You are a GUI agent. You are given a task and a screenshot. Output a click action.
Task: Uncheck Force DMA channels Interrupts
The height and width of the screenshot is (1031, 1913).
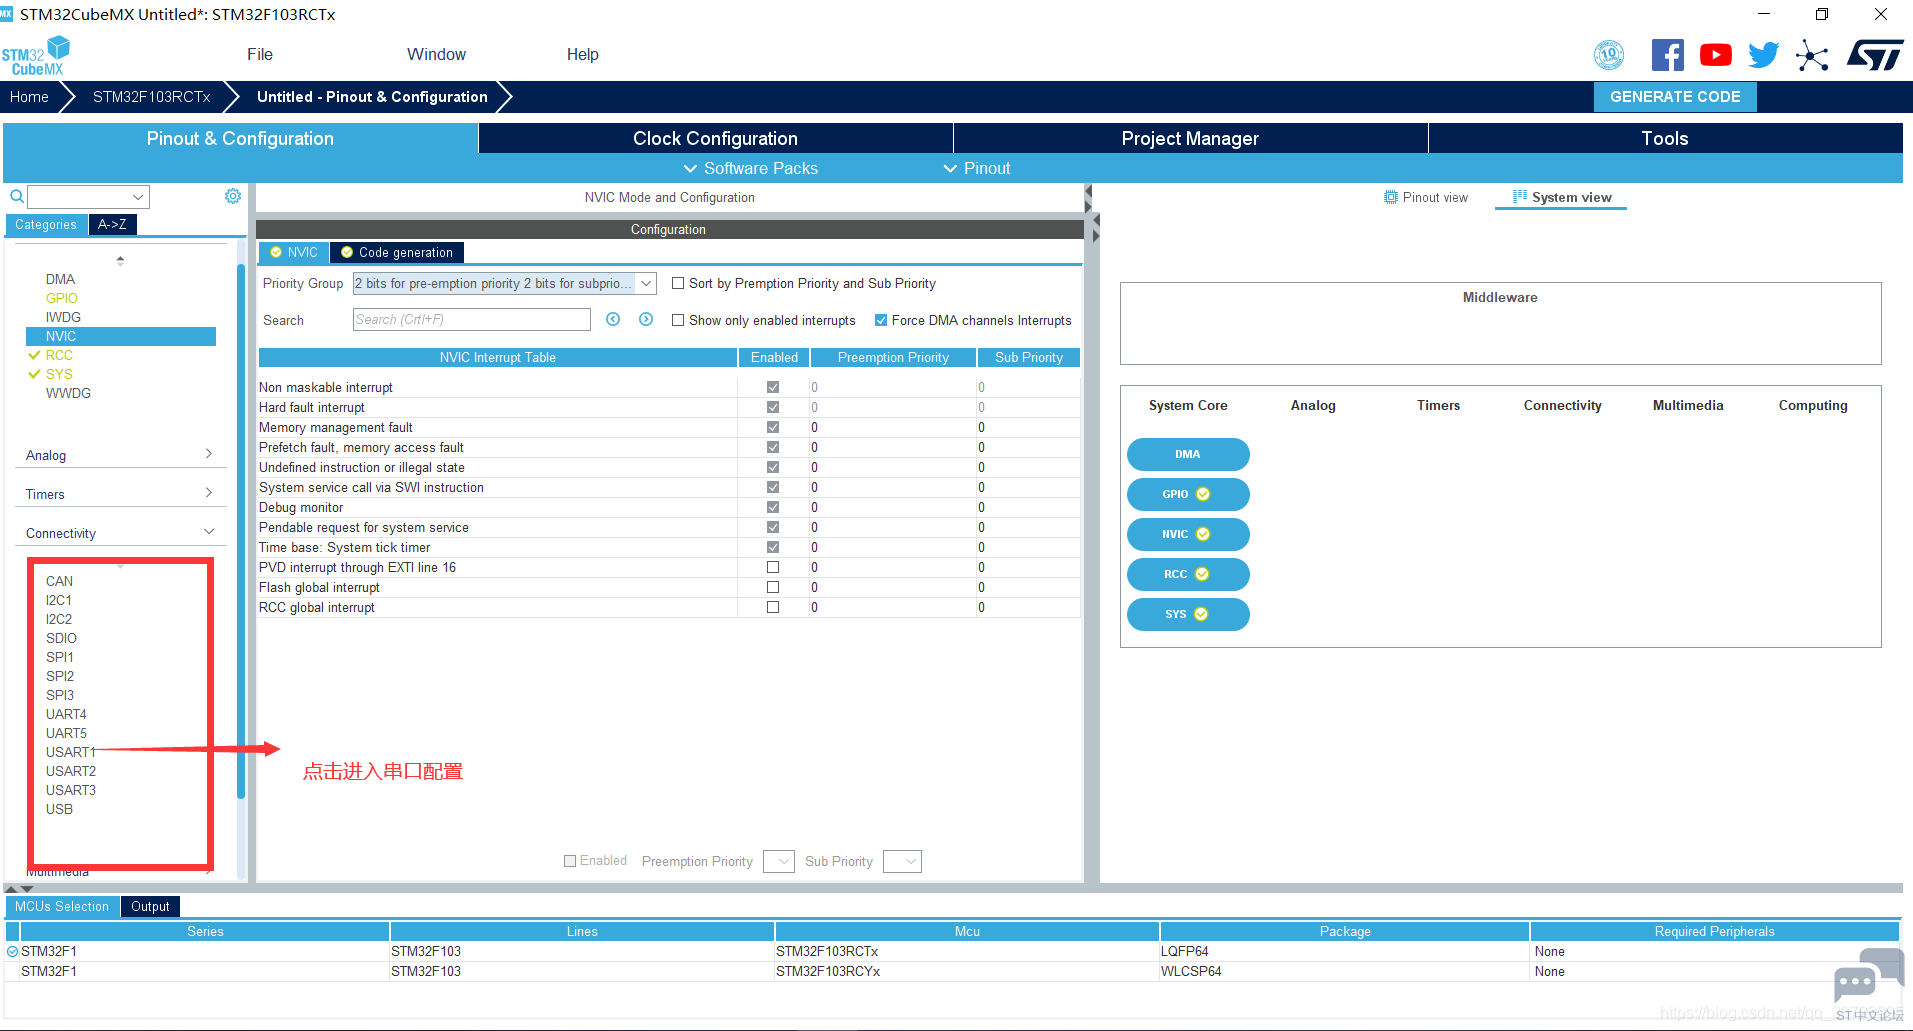click(x=881, y=320)
